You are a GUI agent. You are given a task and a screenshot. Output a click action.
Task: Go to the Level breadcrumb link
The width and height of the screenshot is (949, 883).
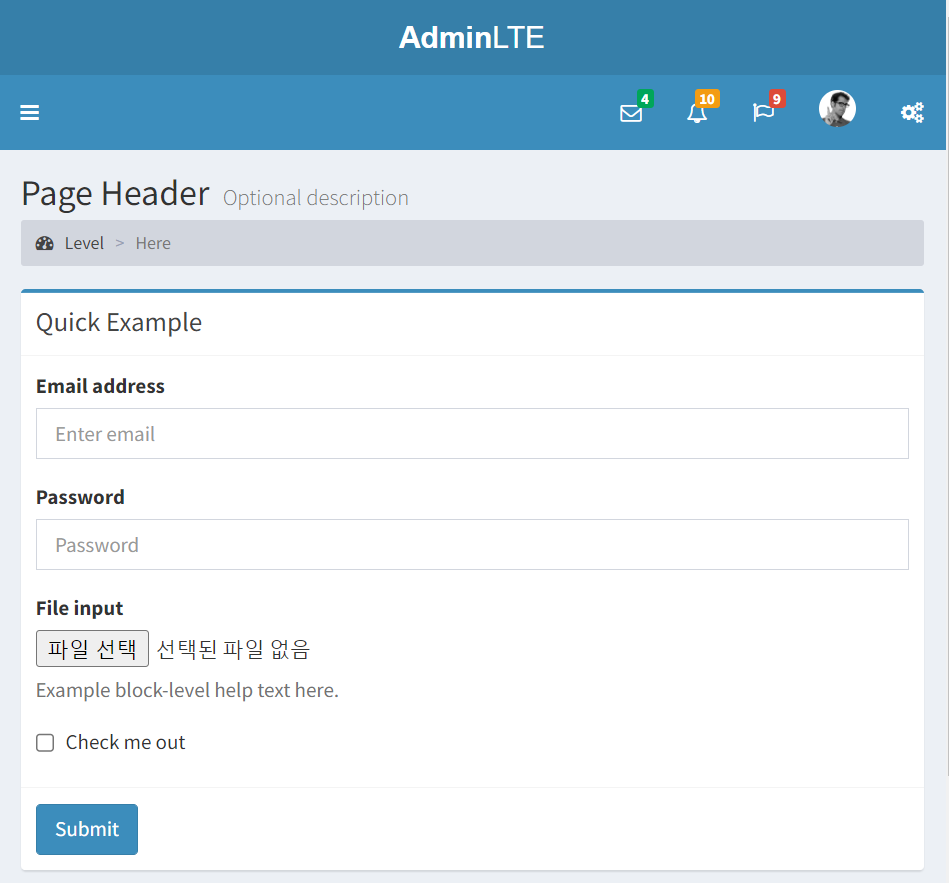coord(84,243)
